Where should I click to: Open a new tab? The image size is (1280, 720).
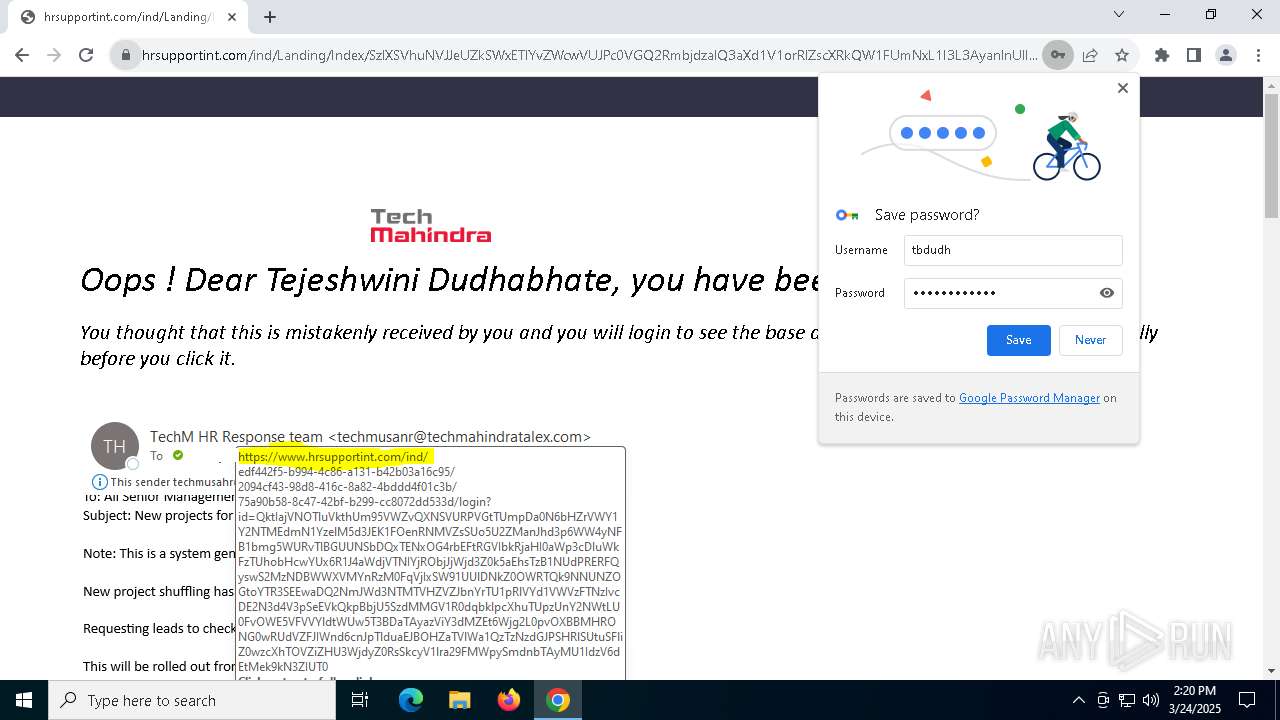coord(270,17)
